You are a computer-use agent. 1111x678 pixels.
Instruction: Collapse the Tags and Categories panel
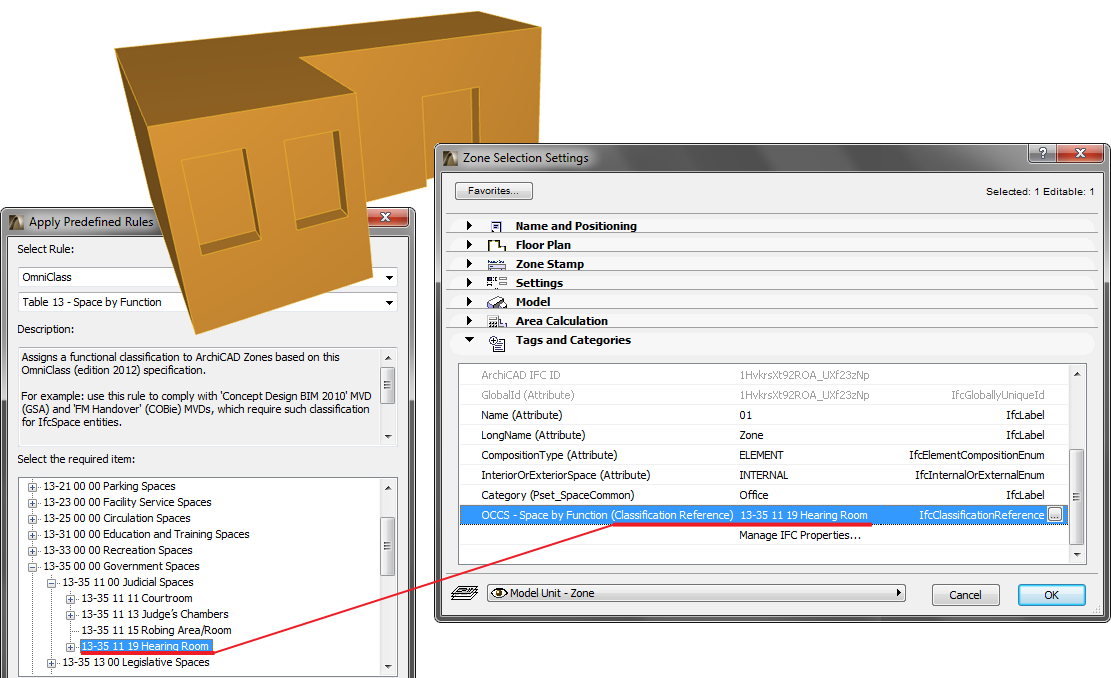(469, 339)
